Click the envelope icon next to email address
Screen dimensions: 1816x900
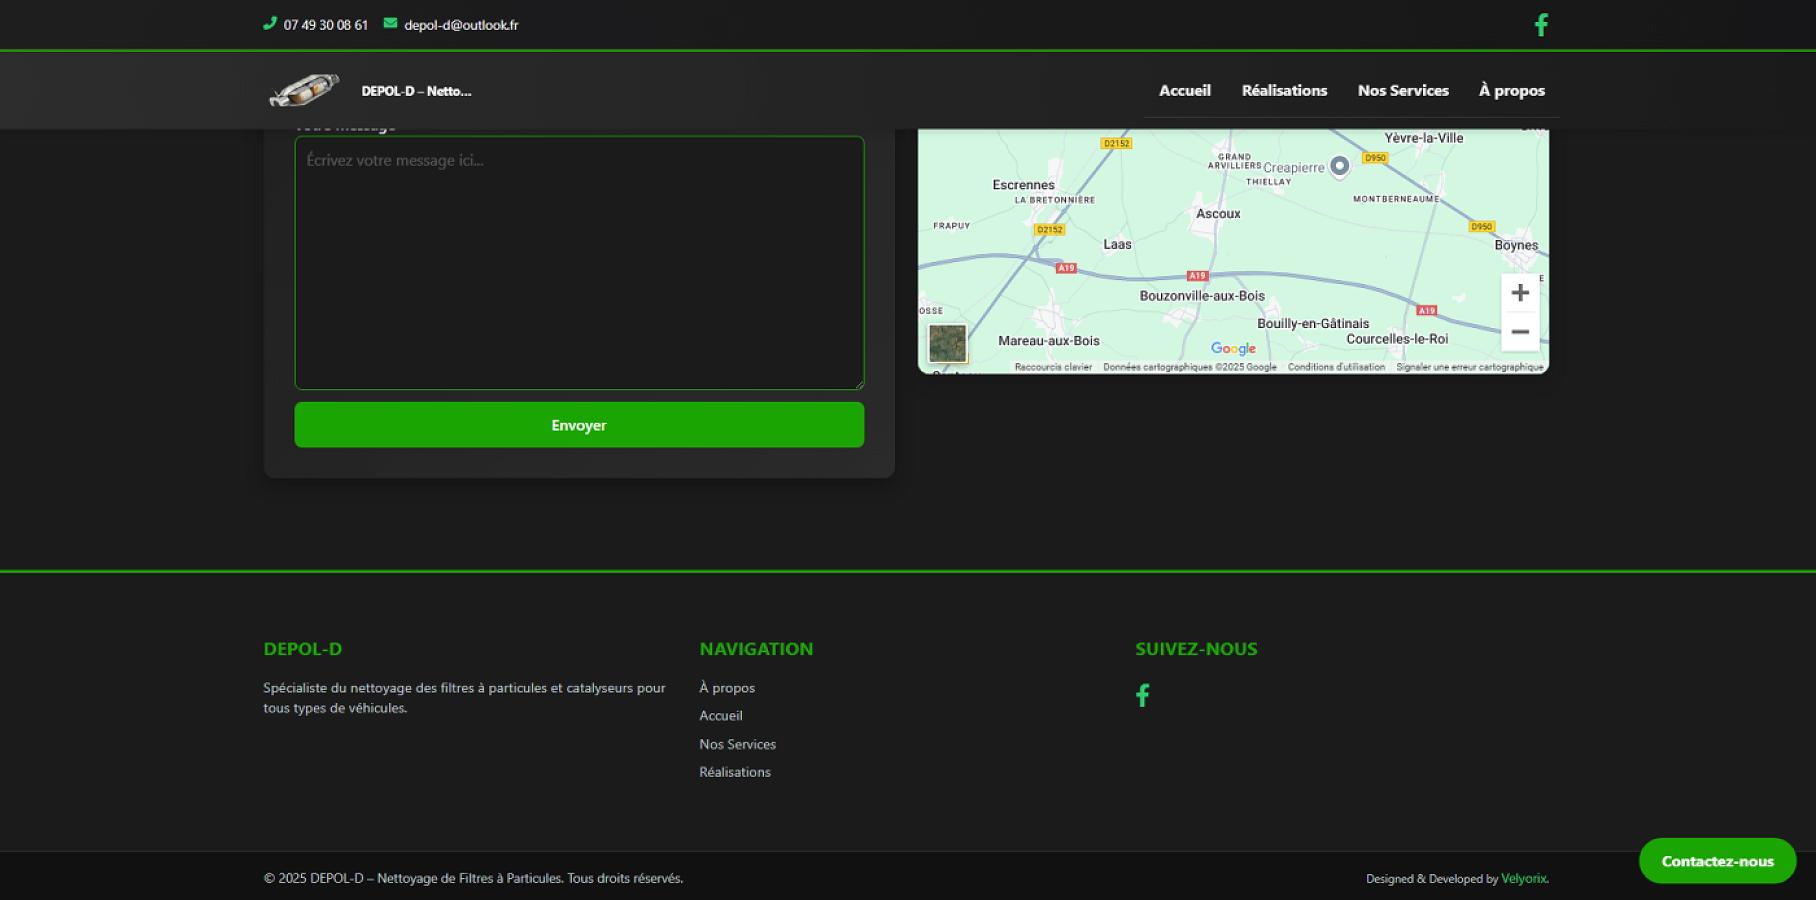tap(390, 23)
